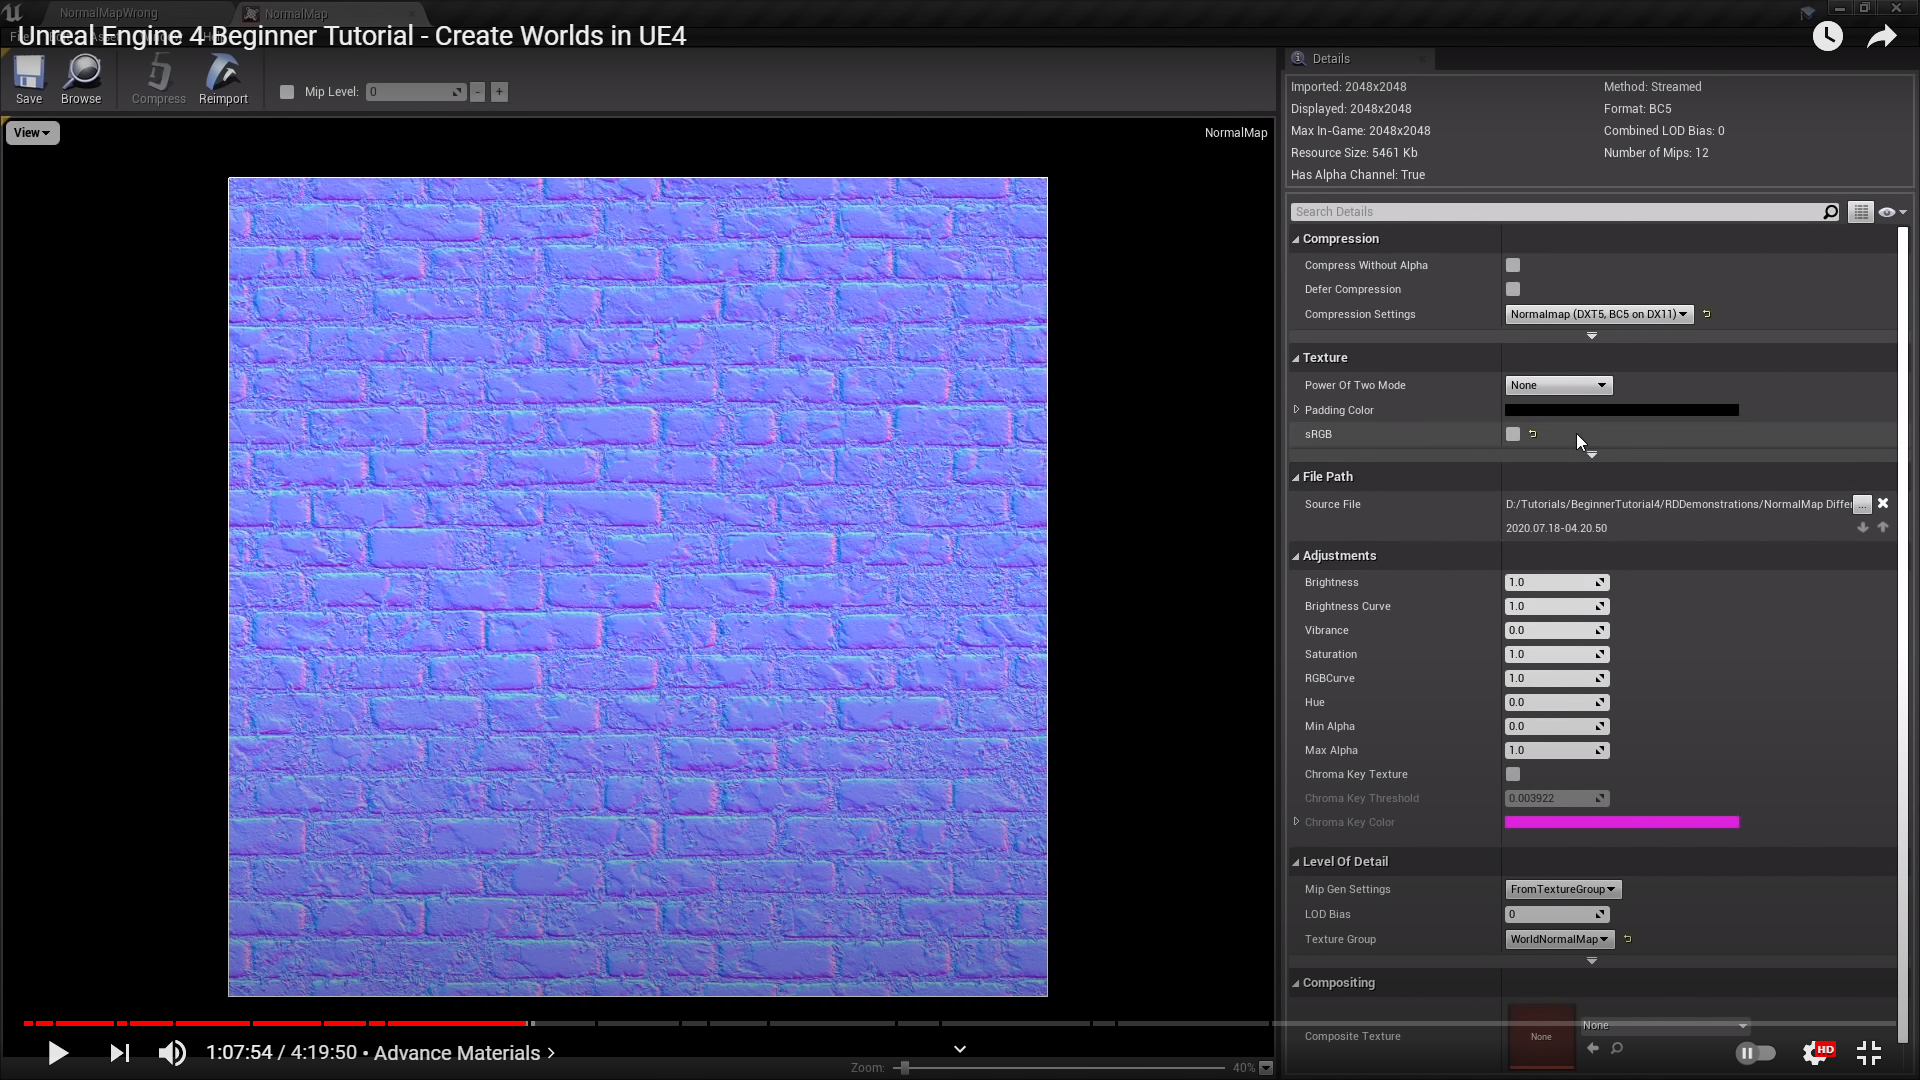Viewport: 1920px width, 1080px height.
Task: Click the Chroma Key Color swatch
Action: (x=1621, y=822)
